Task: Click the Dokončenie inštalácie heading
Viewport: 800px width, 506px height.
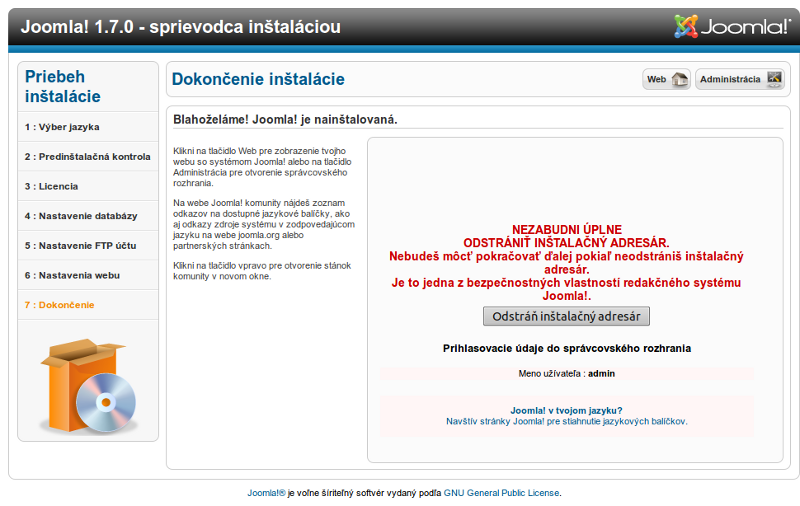Action: (258, 79)
